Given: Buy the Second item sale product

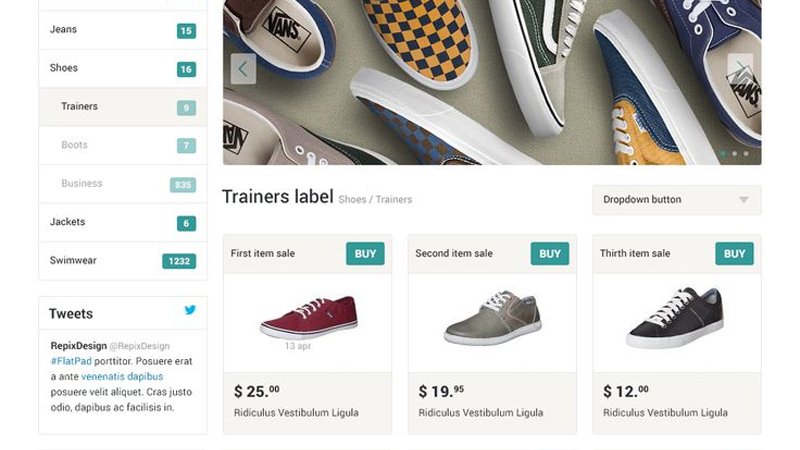Looking at the screenshot, I should coord(550,254).
